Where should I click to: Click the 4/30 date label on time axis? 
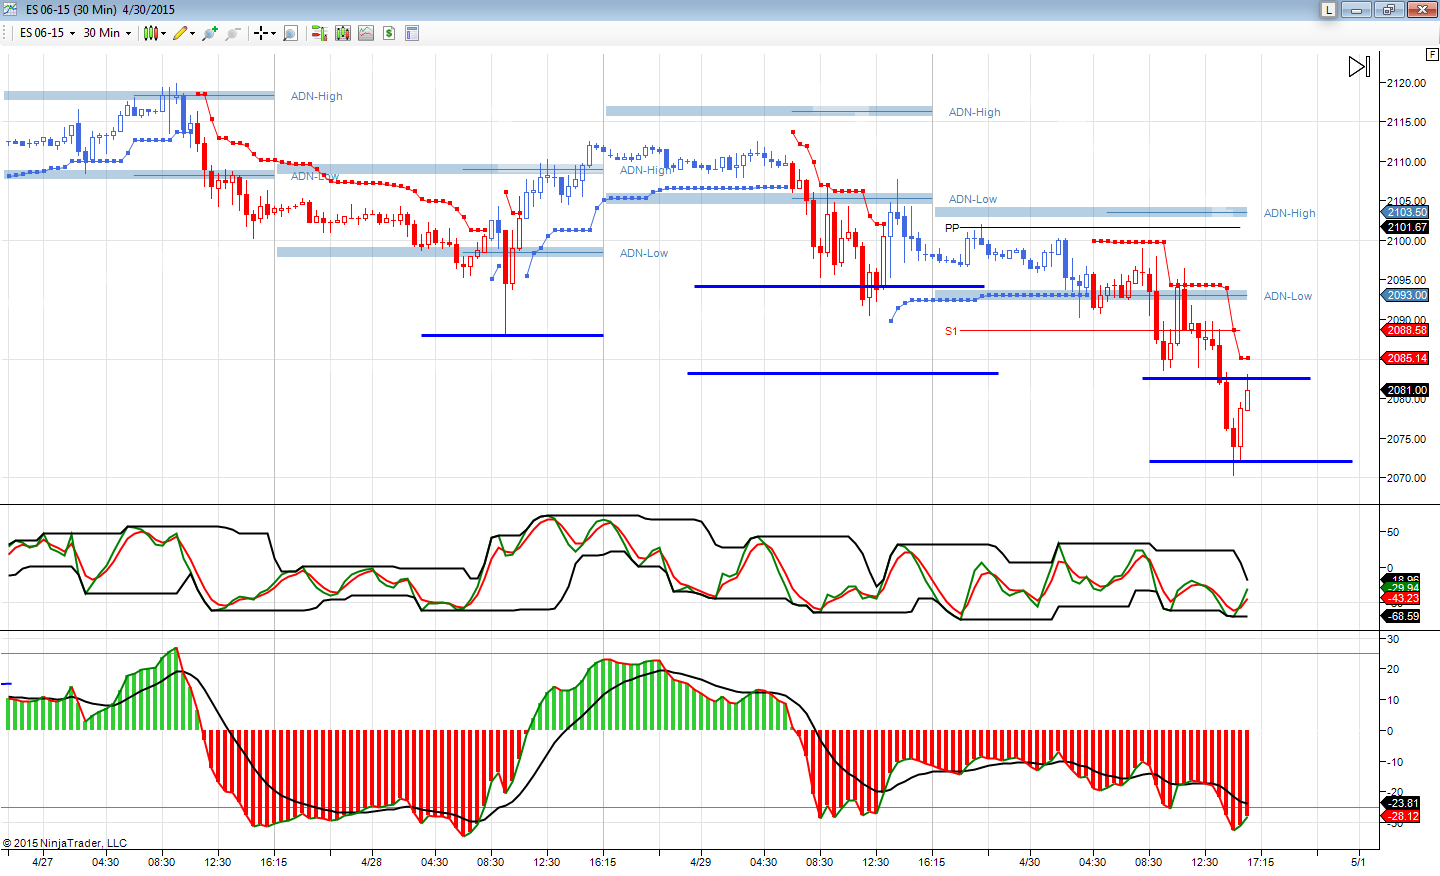[x=1030, y=862]
